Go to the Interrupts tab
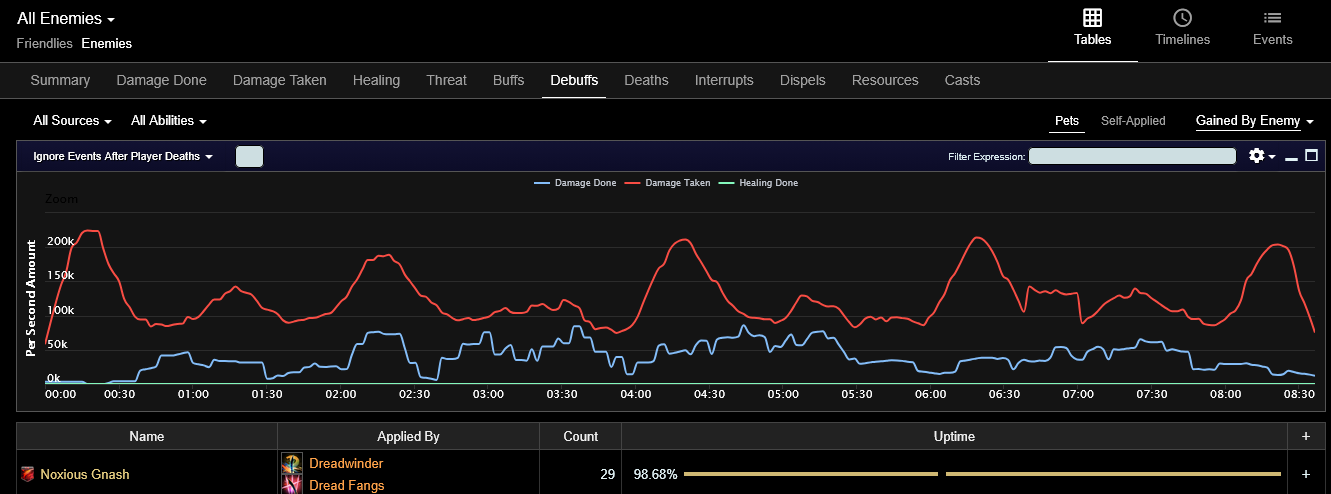Screen dimensions: 1331x494 [724, 80]
